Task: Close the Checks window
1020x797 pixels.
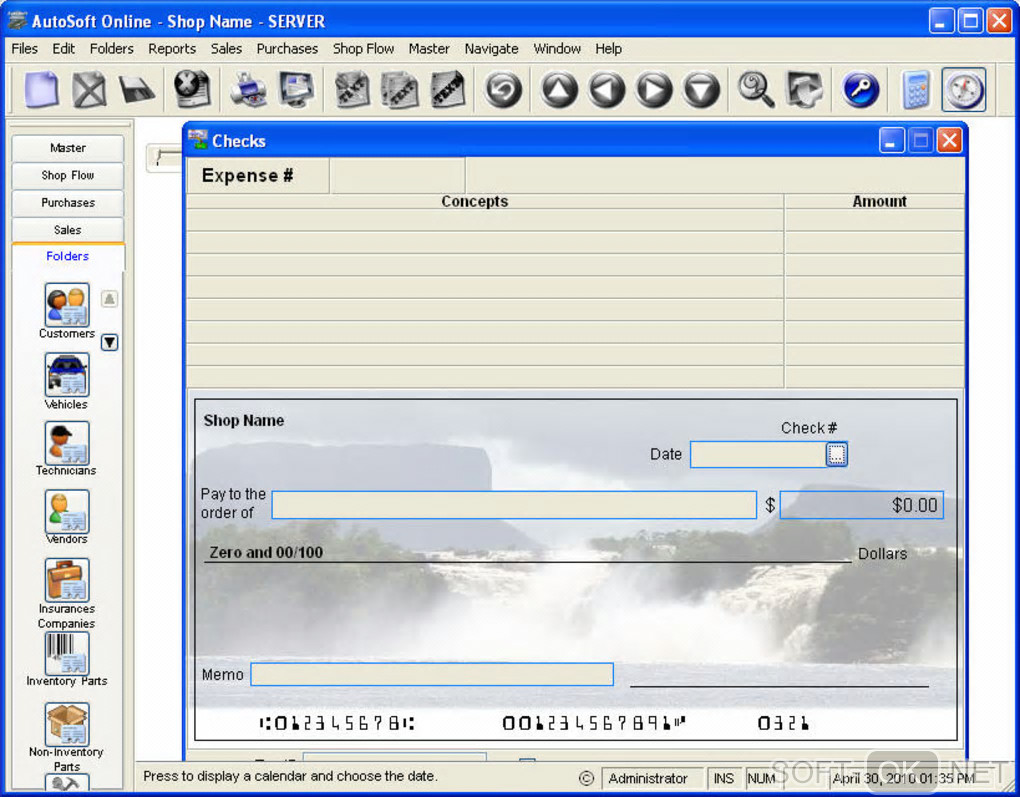Action: point(949,141)
